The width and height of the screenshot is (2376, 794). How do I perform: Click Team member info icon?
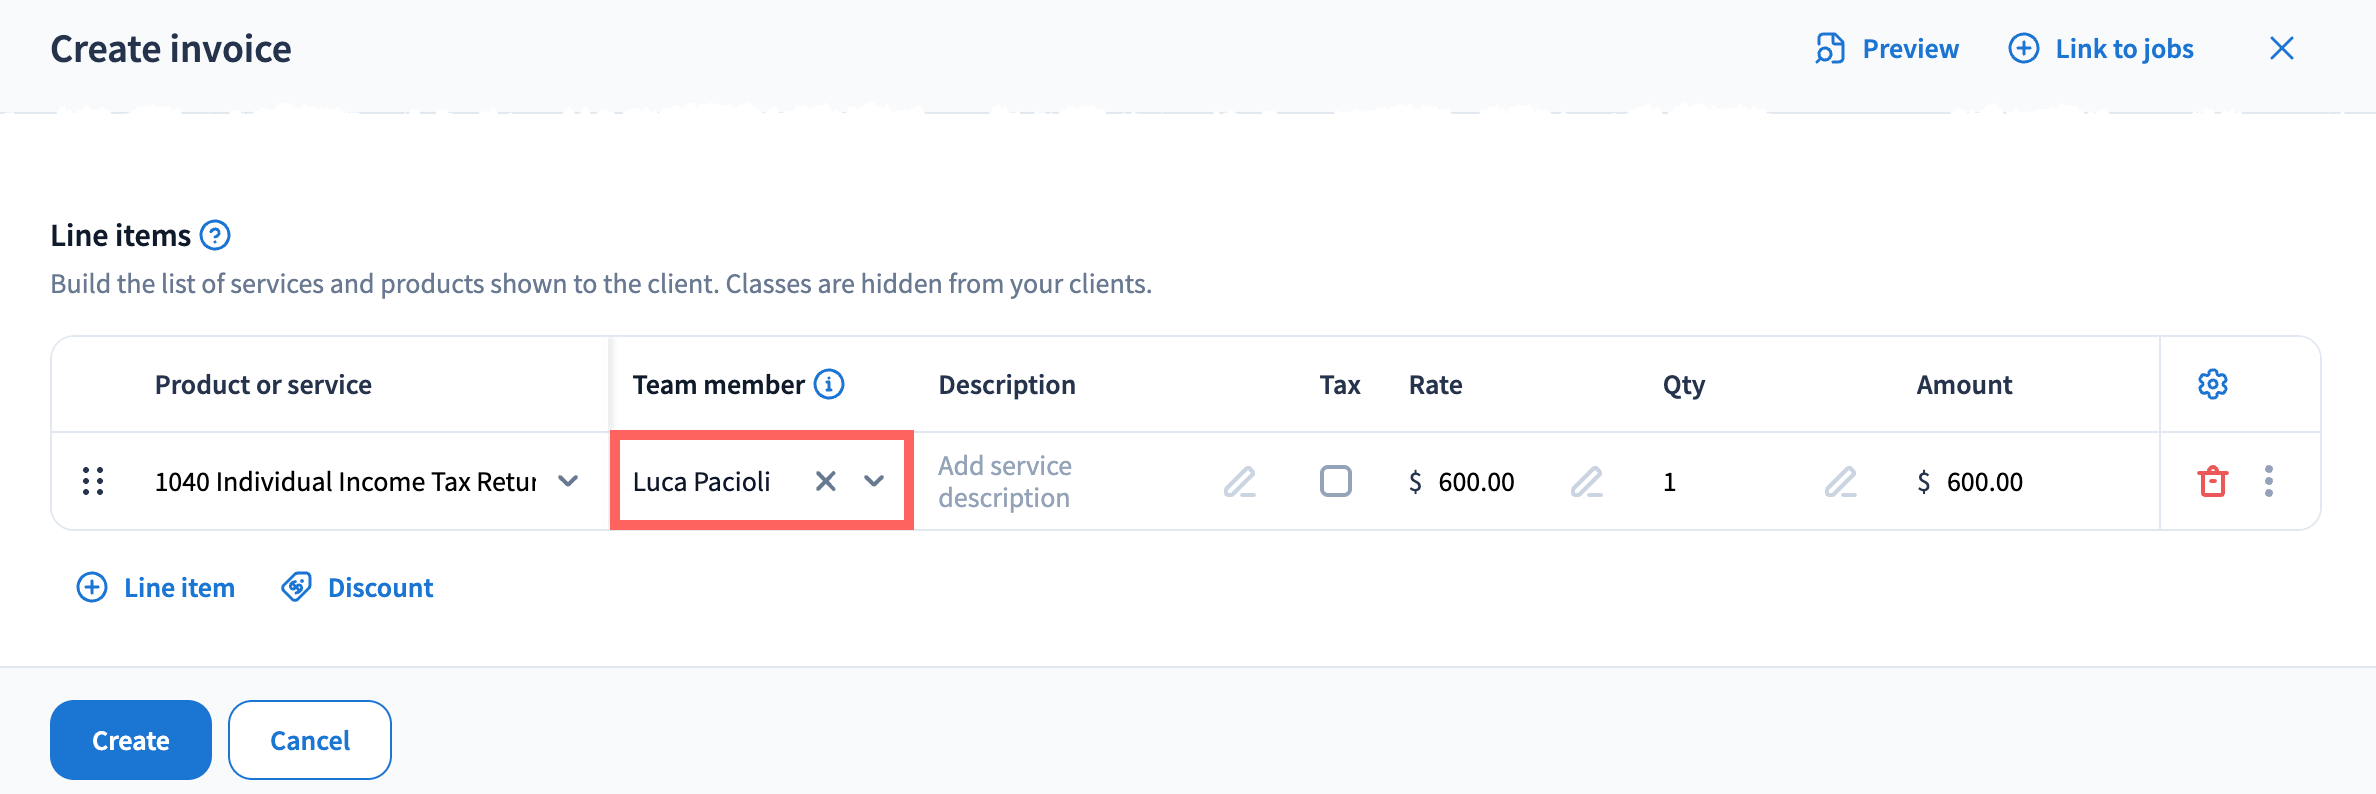click(x=829, y=384)
